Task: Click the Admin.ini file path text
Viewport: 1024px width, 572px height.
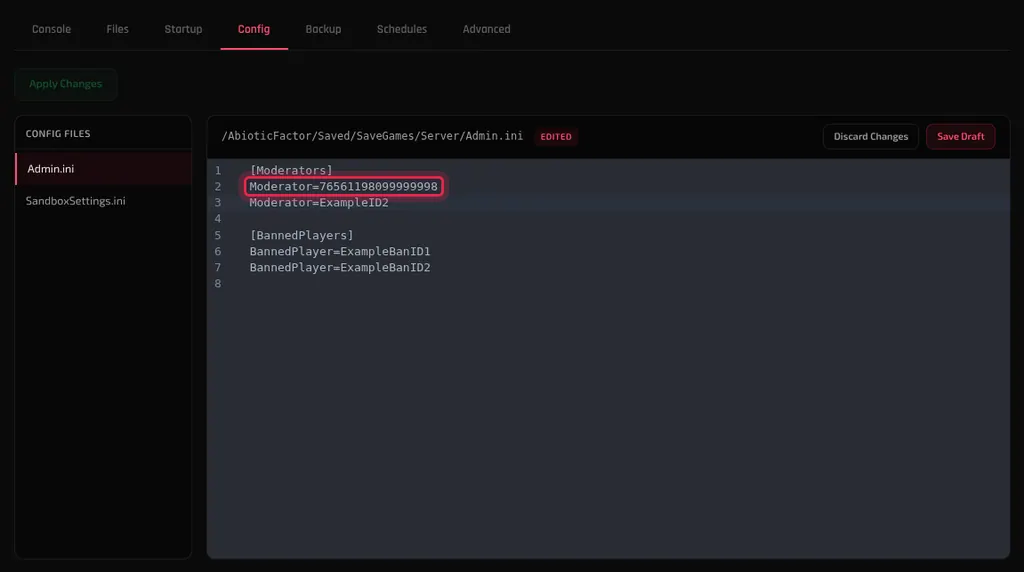Action: click(372, 136)
